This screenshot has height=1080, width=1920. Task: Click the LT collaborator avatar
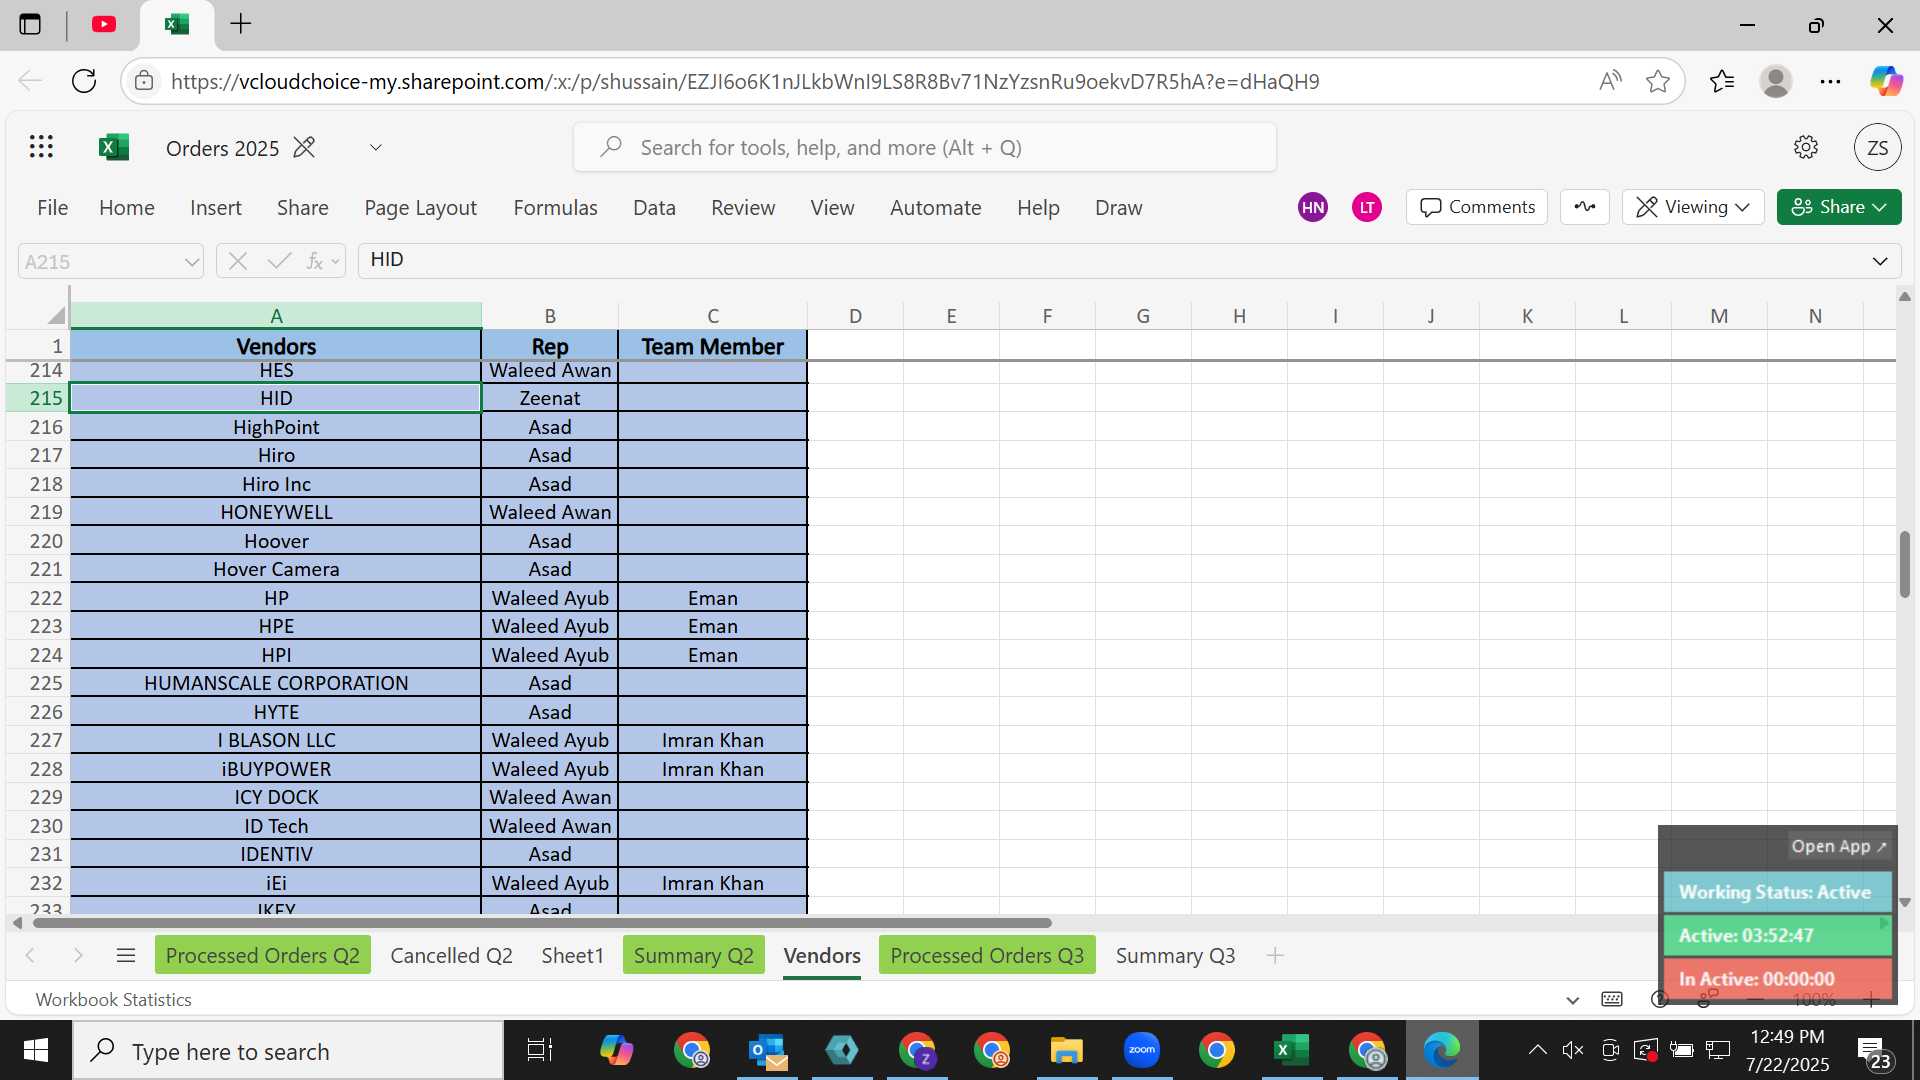click(x=1367, y=207)
